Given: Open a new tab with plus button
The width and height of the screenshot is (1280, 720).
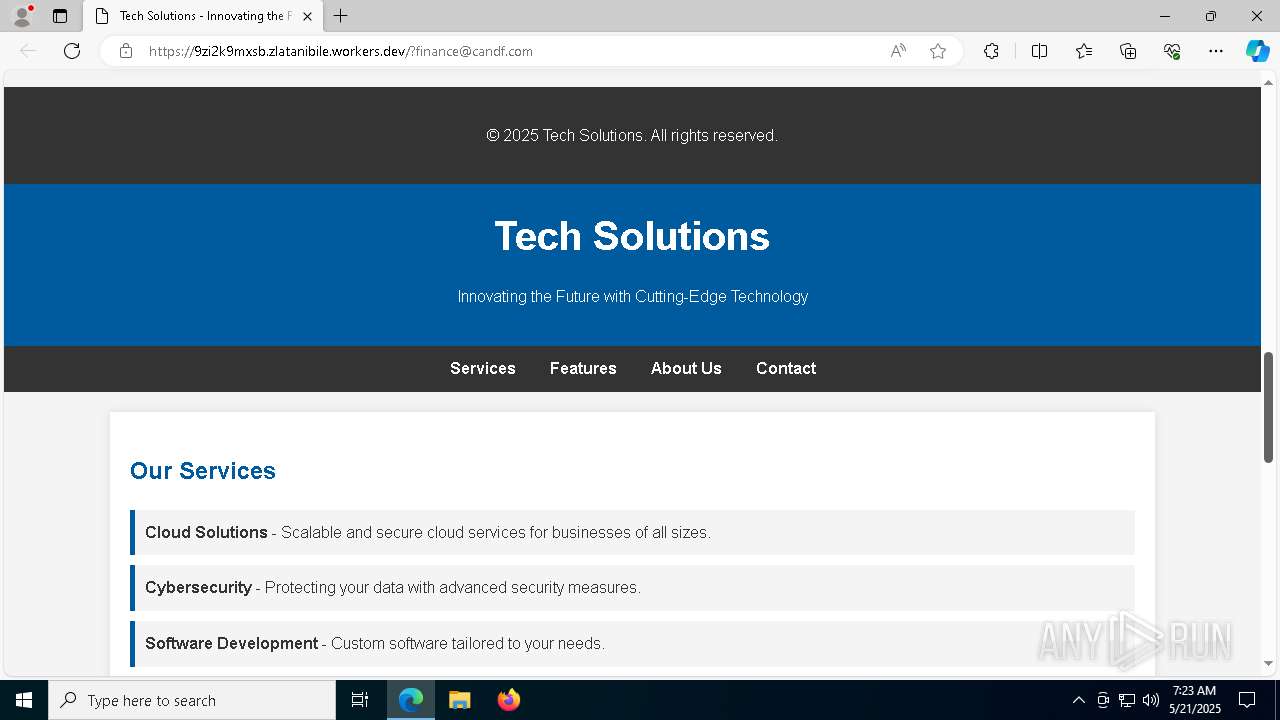Looking at the screenshot, I should tap(341, 16).
